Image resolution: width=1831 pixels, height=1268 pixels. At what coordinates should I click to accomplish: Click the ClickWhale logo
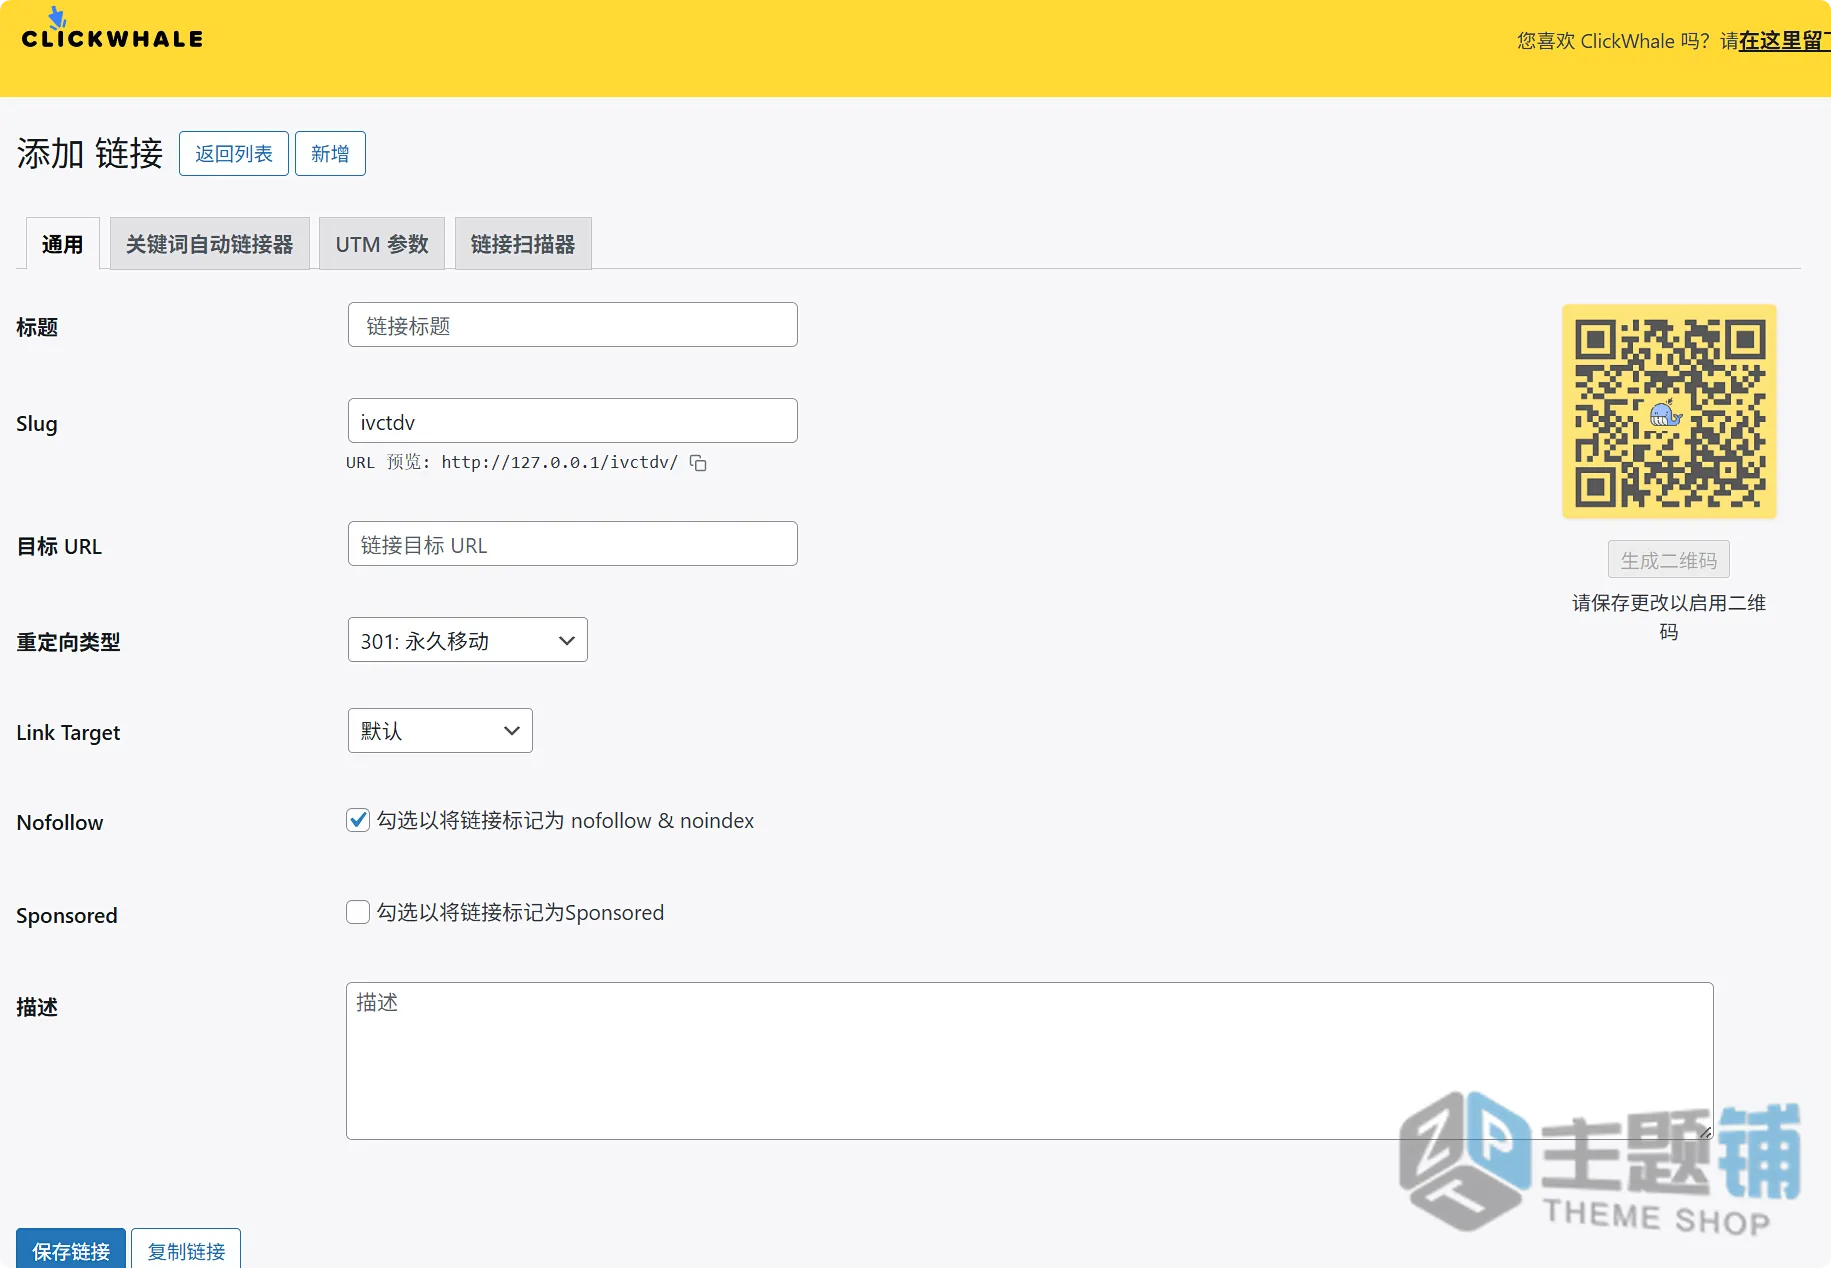point(112,29)
